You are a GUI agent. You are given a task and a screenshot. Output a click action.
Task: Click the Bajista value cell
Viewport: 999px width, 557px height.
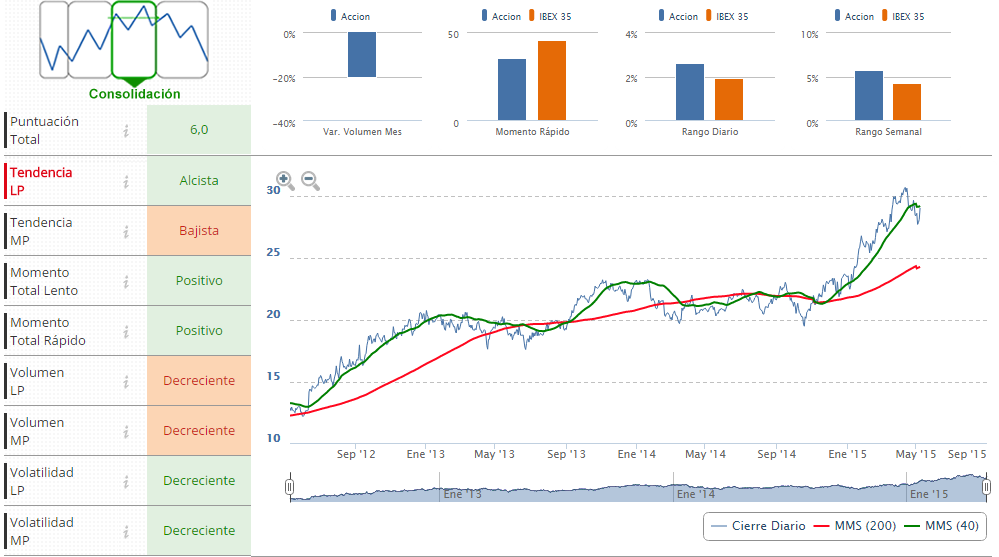[x=199, y=231]
